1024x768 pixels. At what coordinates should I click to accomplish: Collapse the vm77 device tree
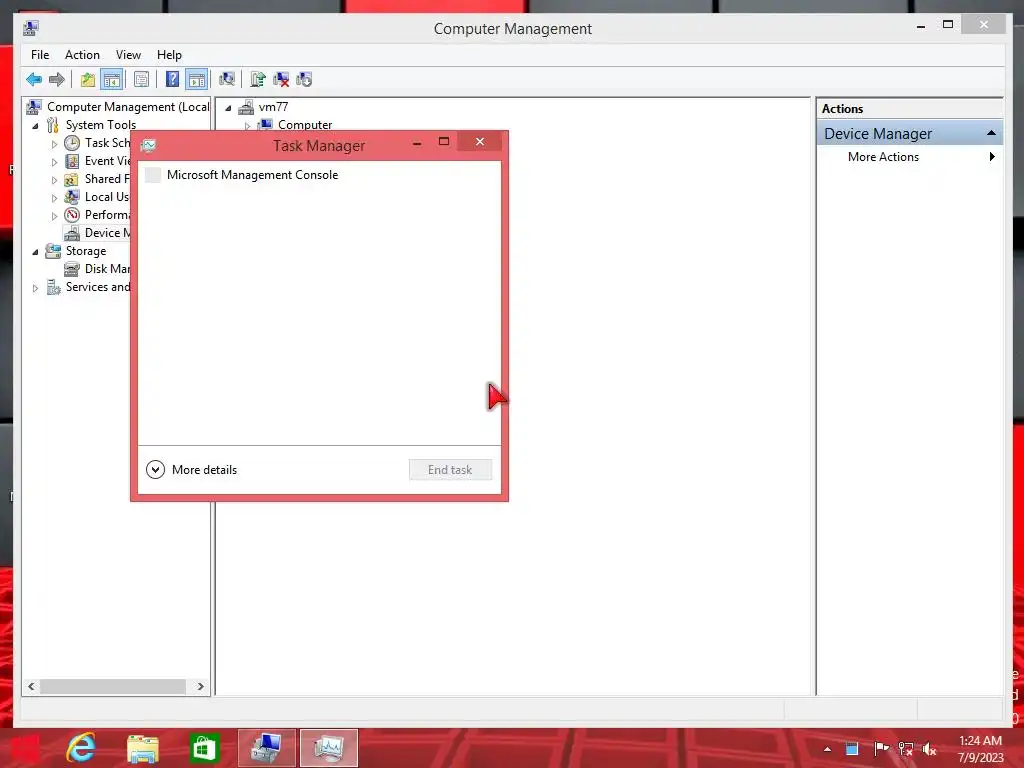point(228,108)
